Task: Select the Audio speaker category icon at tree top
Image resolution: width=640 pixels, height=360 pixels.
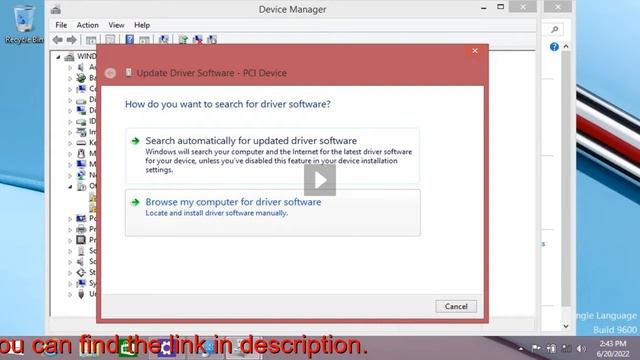Action: pyautogui.click(x=81, y=67)
